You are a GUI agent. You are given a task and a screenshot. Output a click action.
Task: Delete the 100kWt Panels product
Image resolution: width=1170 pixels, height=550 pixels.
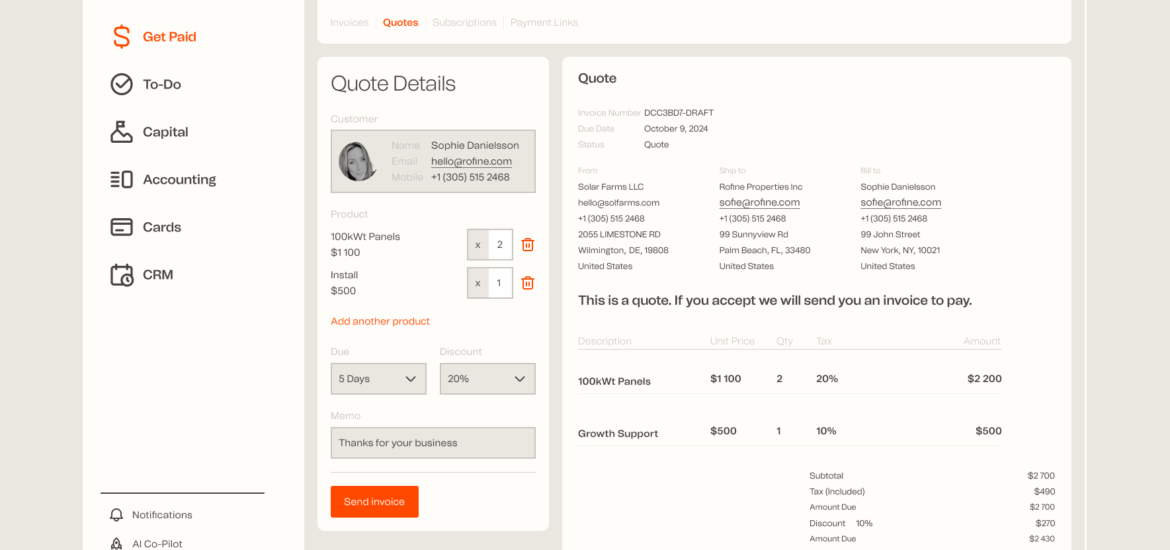pyautogui.click(x=528, y=245)
